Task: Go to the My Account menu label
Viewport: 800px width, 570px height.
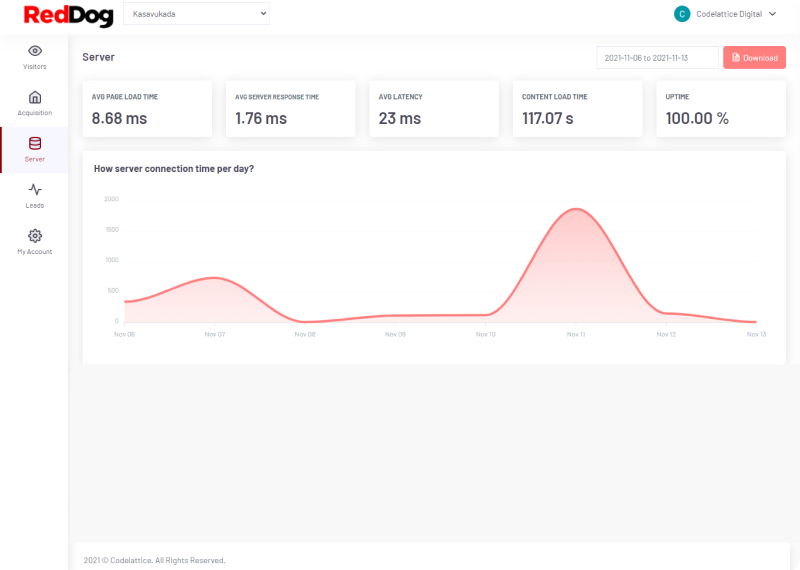Action: tap(35, 252)
